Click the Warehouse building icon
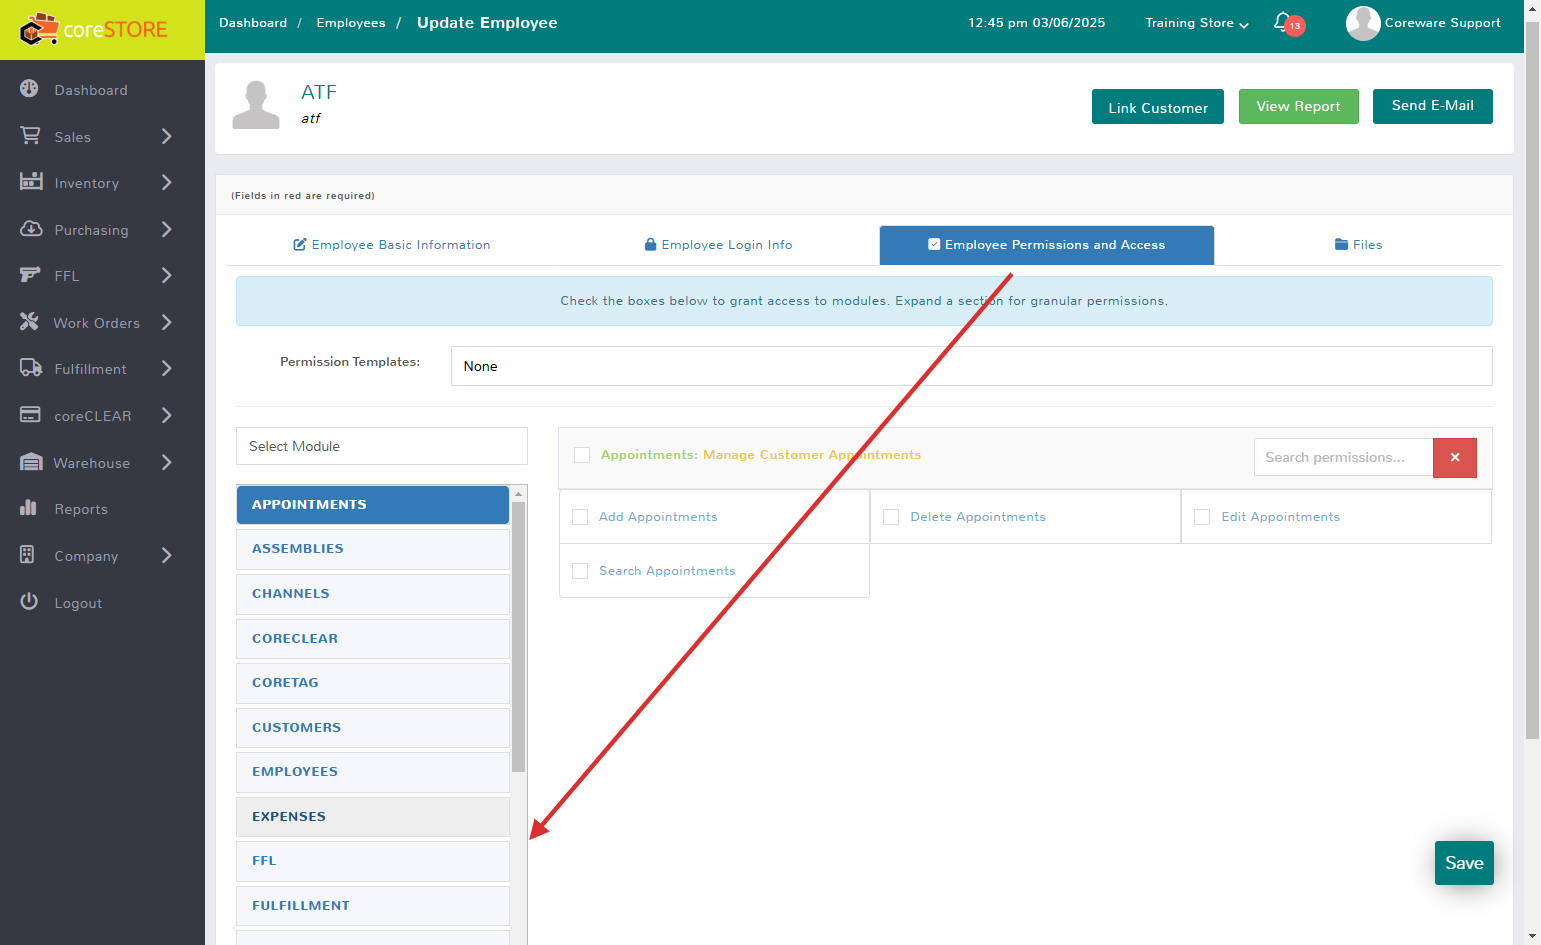 tap(30, 461)
